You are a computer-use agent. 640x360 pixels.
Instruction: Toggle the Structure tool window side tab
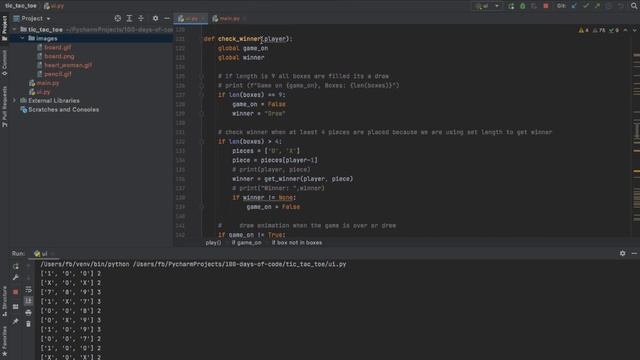point(4,301)
